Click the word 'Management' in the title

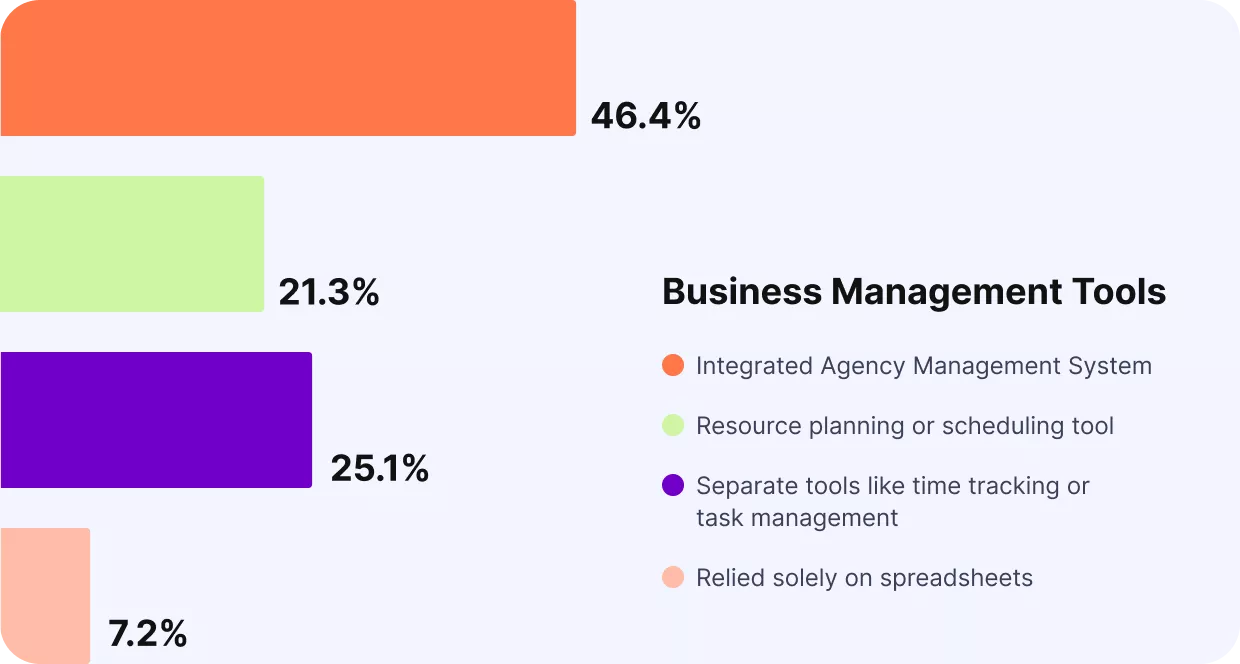tap(945, 292)
